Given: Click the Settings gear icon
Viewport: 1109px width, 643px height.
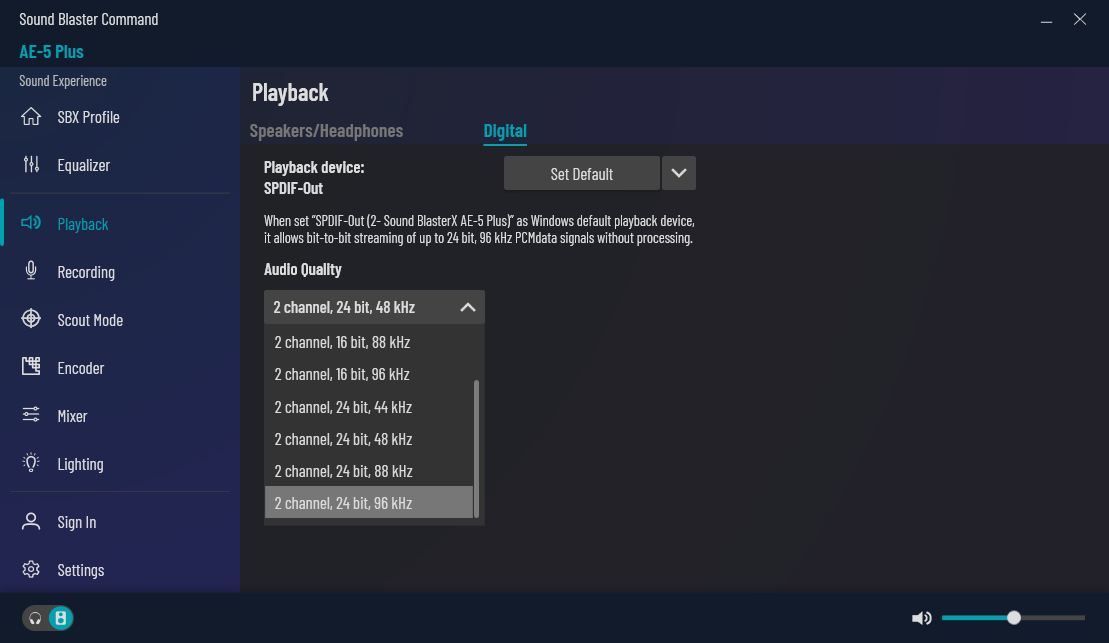Looking at the screenshot, I should pyautogui.click(x=31, y=569).
